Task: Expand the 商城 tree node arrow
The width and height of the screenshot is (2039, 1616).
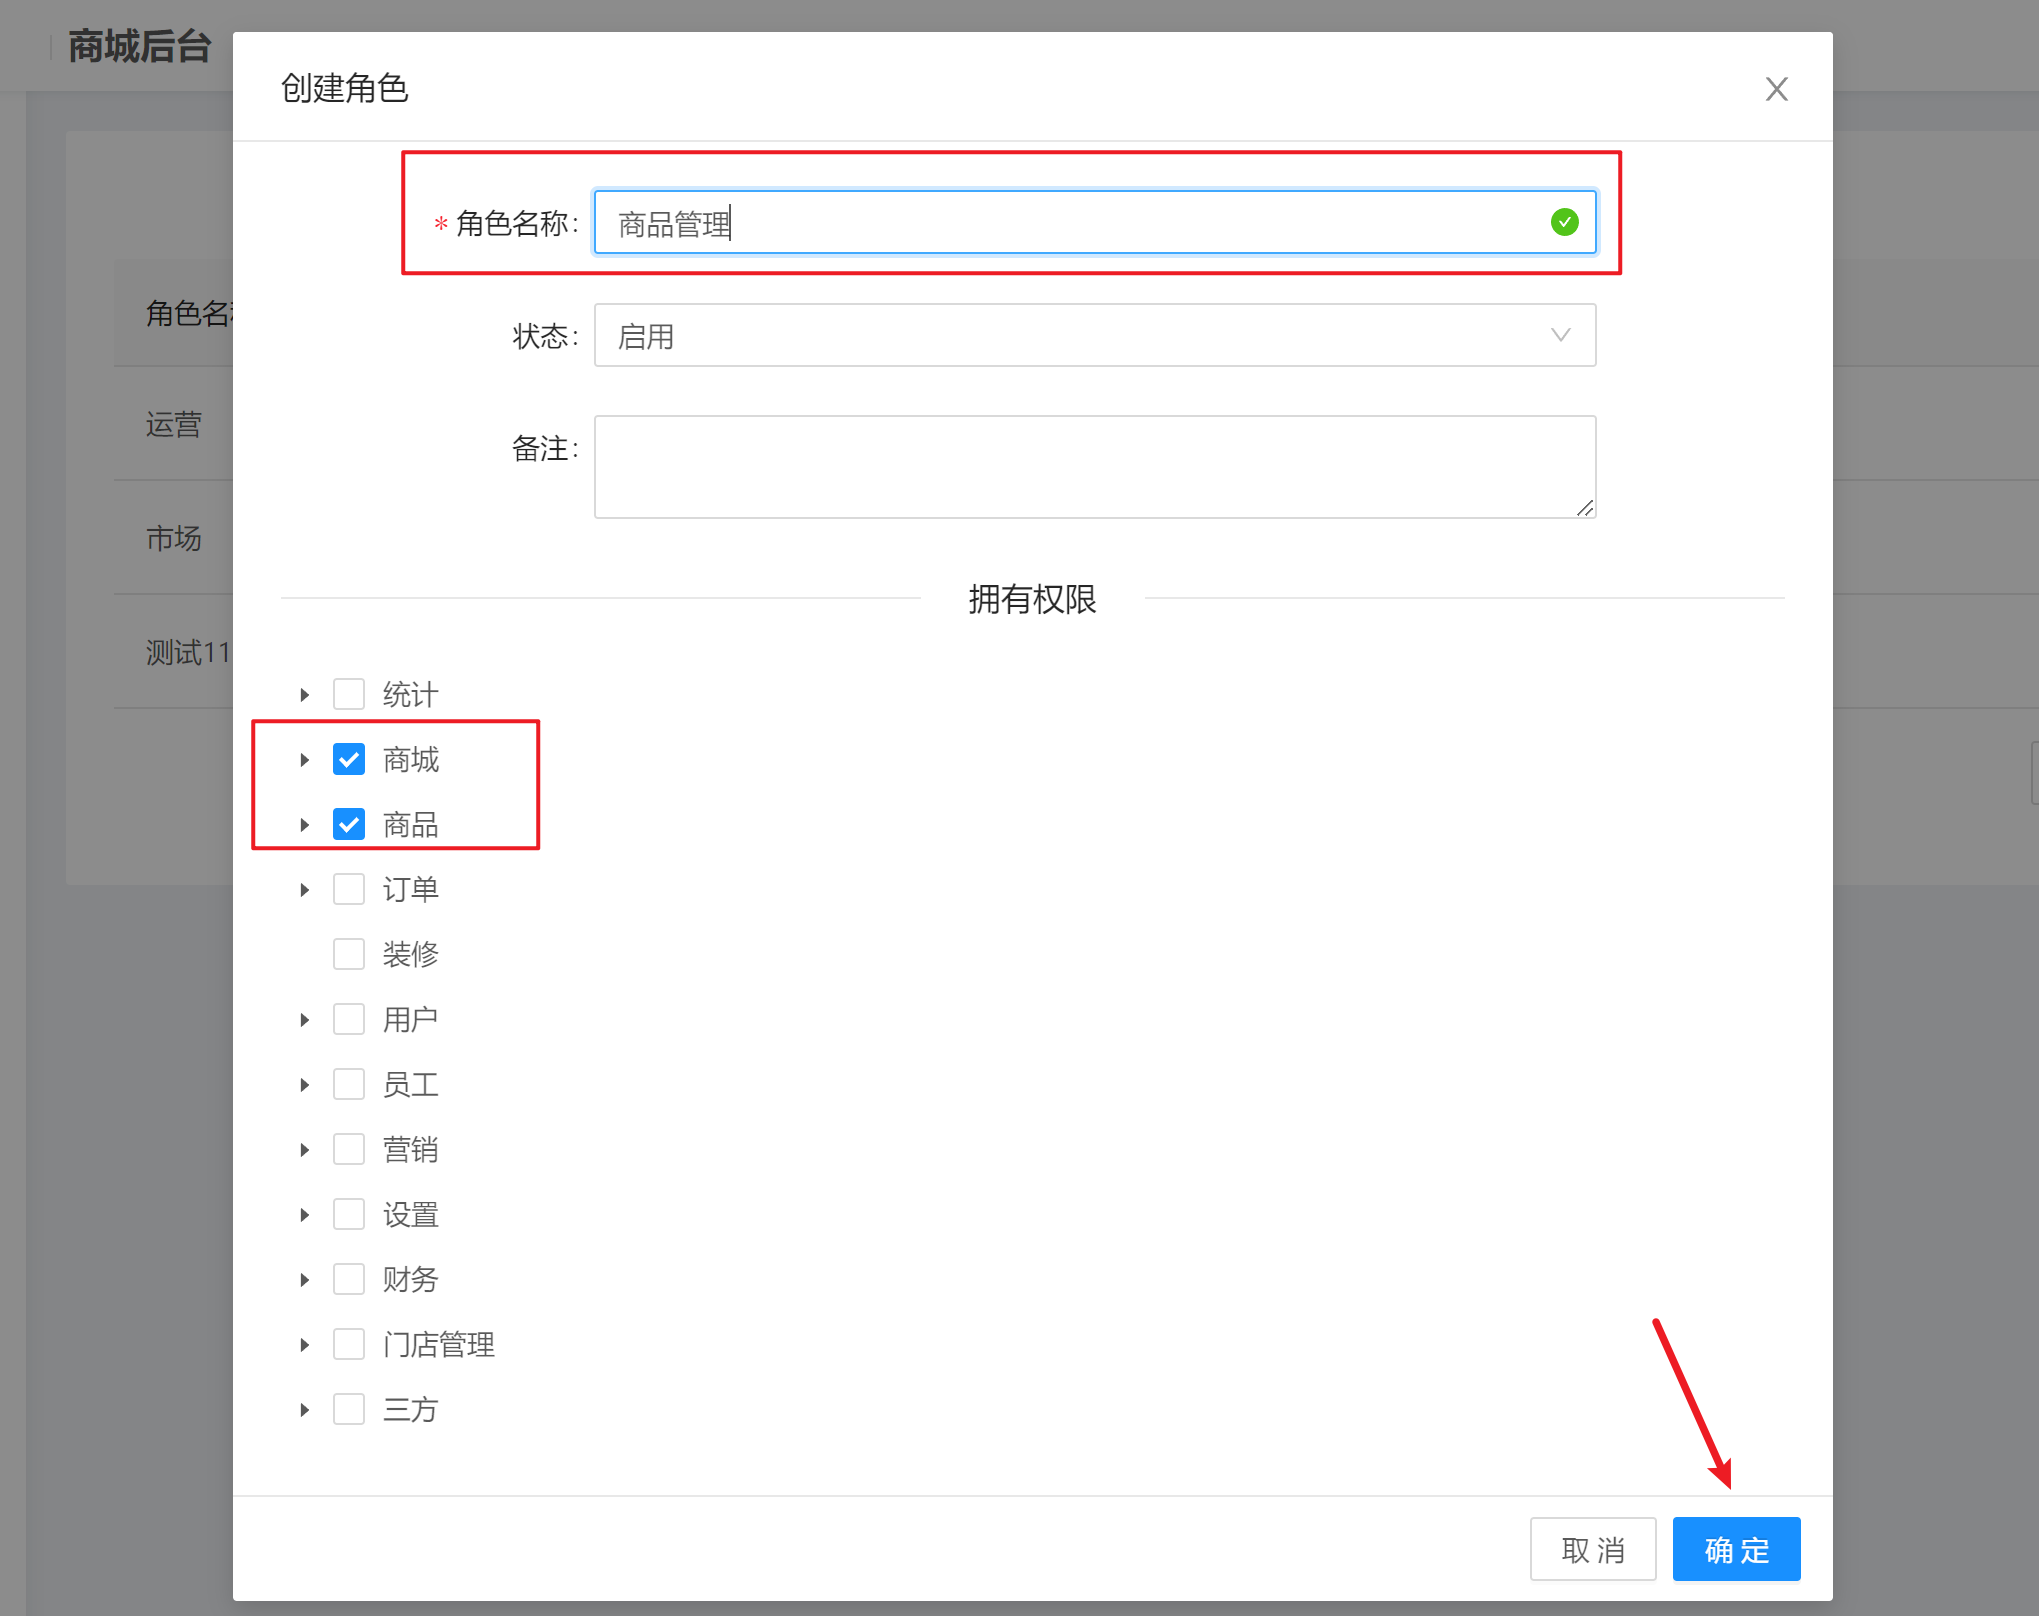Action: (305, 760)
